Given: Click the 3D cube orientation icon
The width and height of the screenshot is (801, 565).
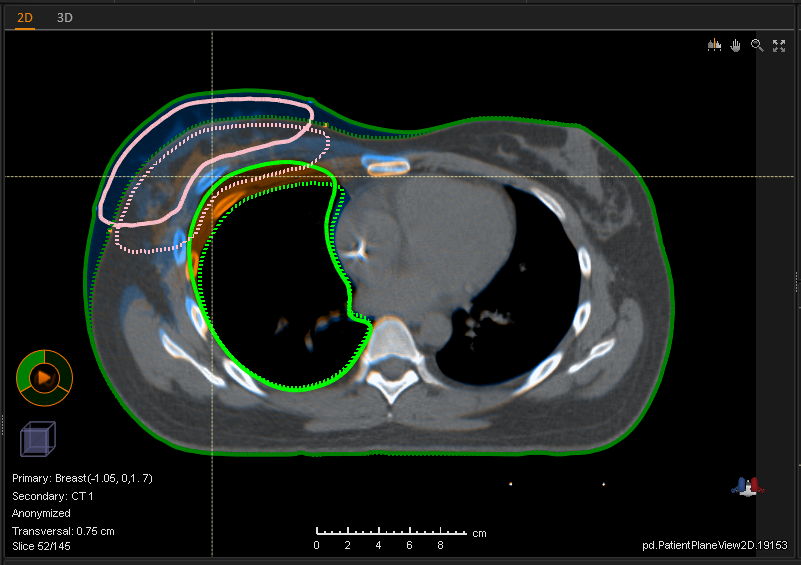Looking at the screenshot, I should pos(38,438).
